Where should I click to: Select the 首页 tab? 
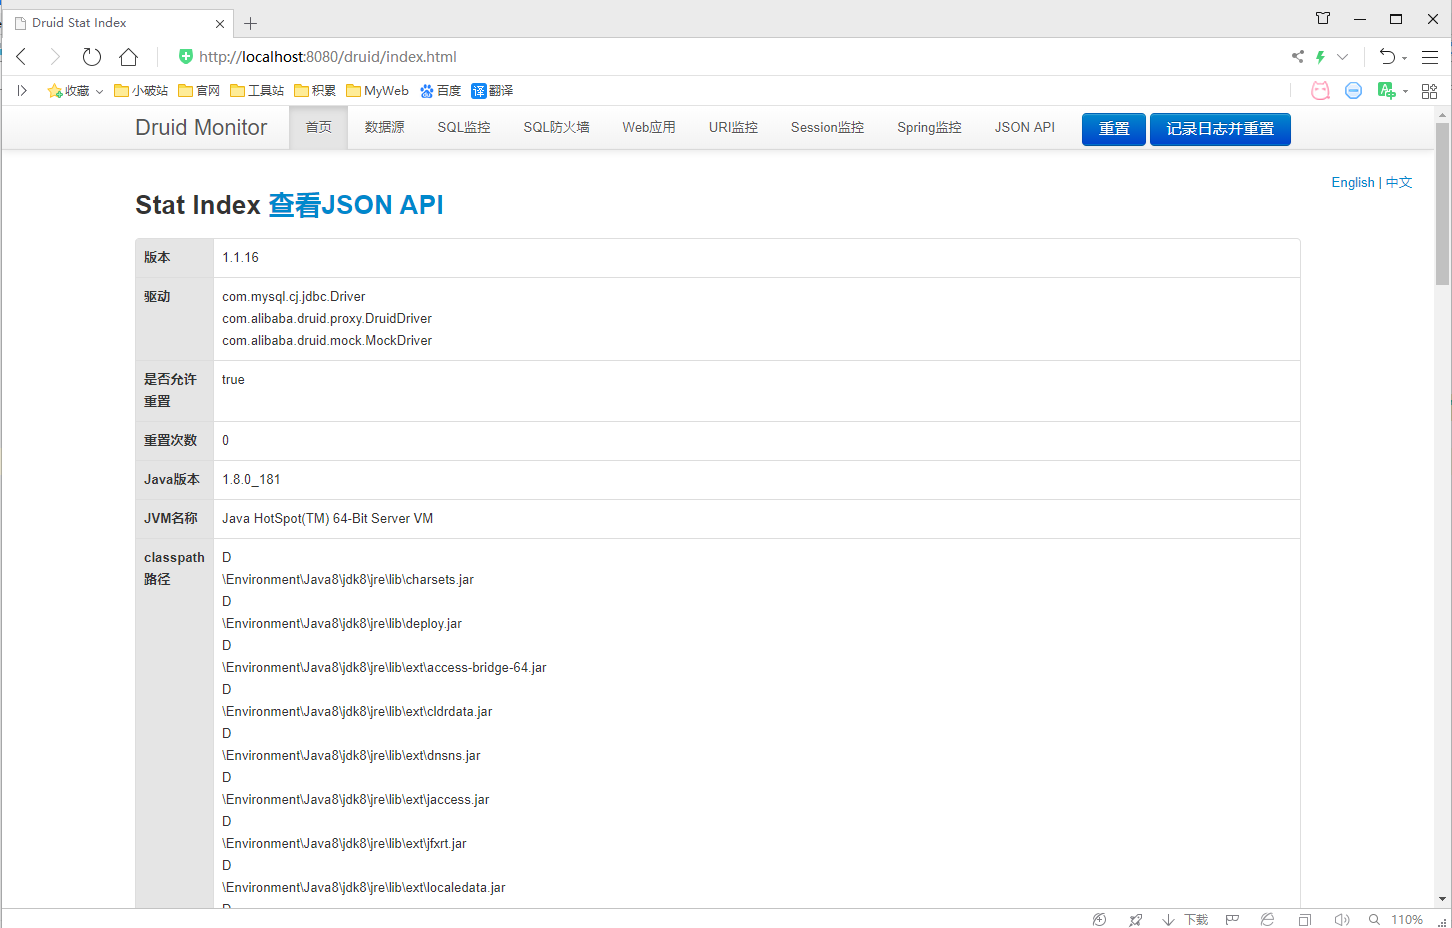coord(319,128)
